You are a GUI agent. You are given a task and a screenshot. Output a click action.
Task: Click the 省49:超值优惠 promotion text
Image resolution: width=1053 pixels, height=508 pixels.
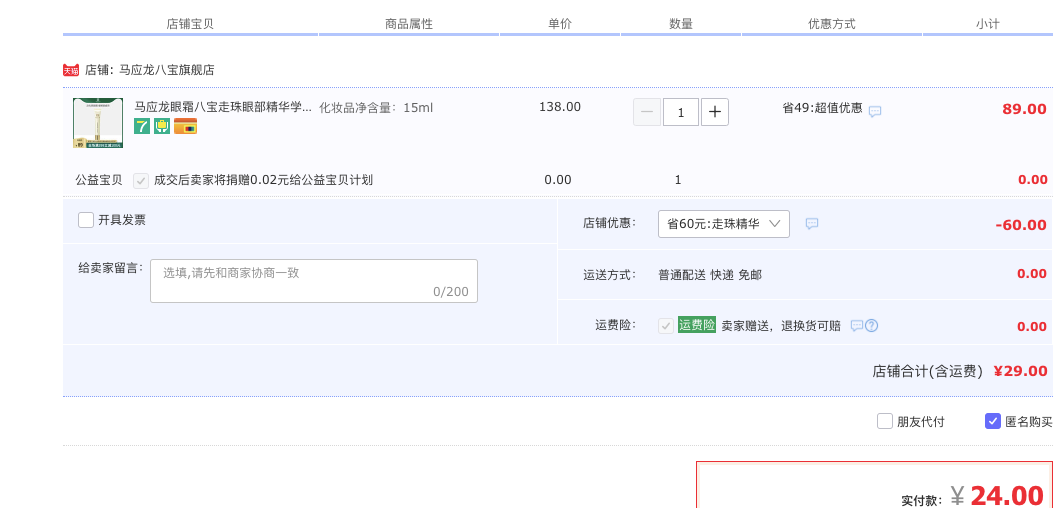pos(823,107)
